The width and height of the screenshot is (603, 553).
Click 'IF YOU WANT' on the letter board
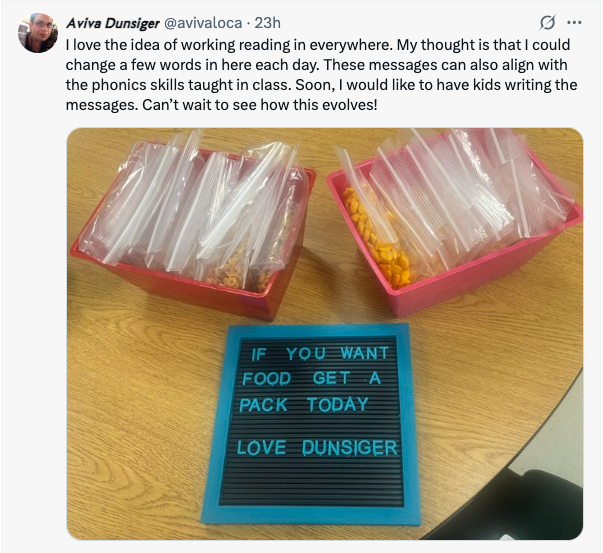pyautogui.click(x=320, y=353)
